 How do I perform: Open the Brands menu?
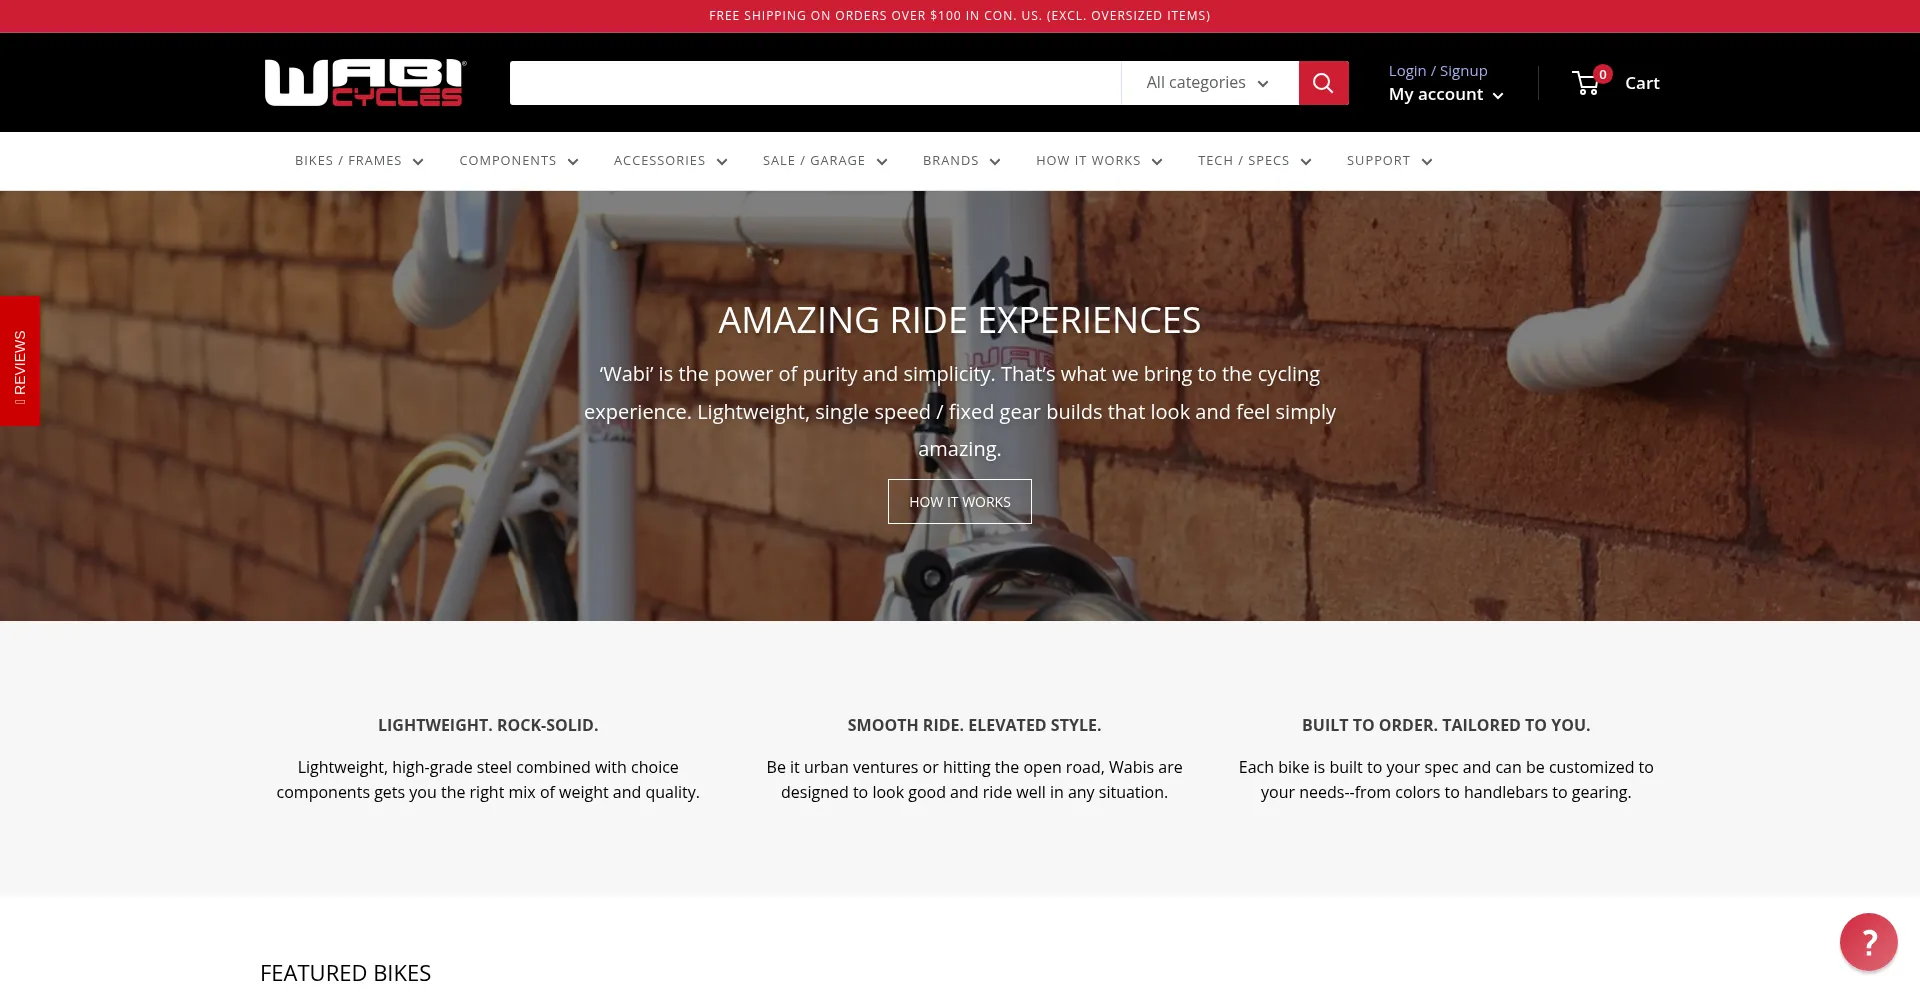pos(961,161)
